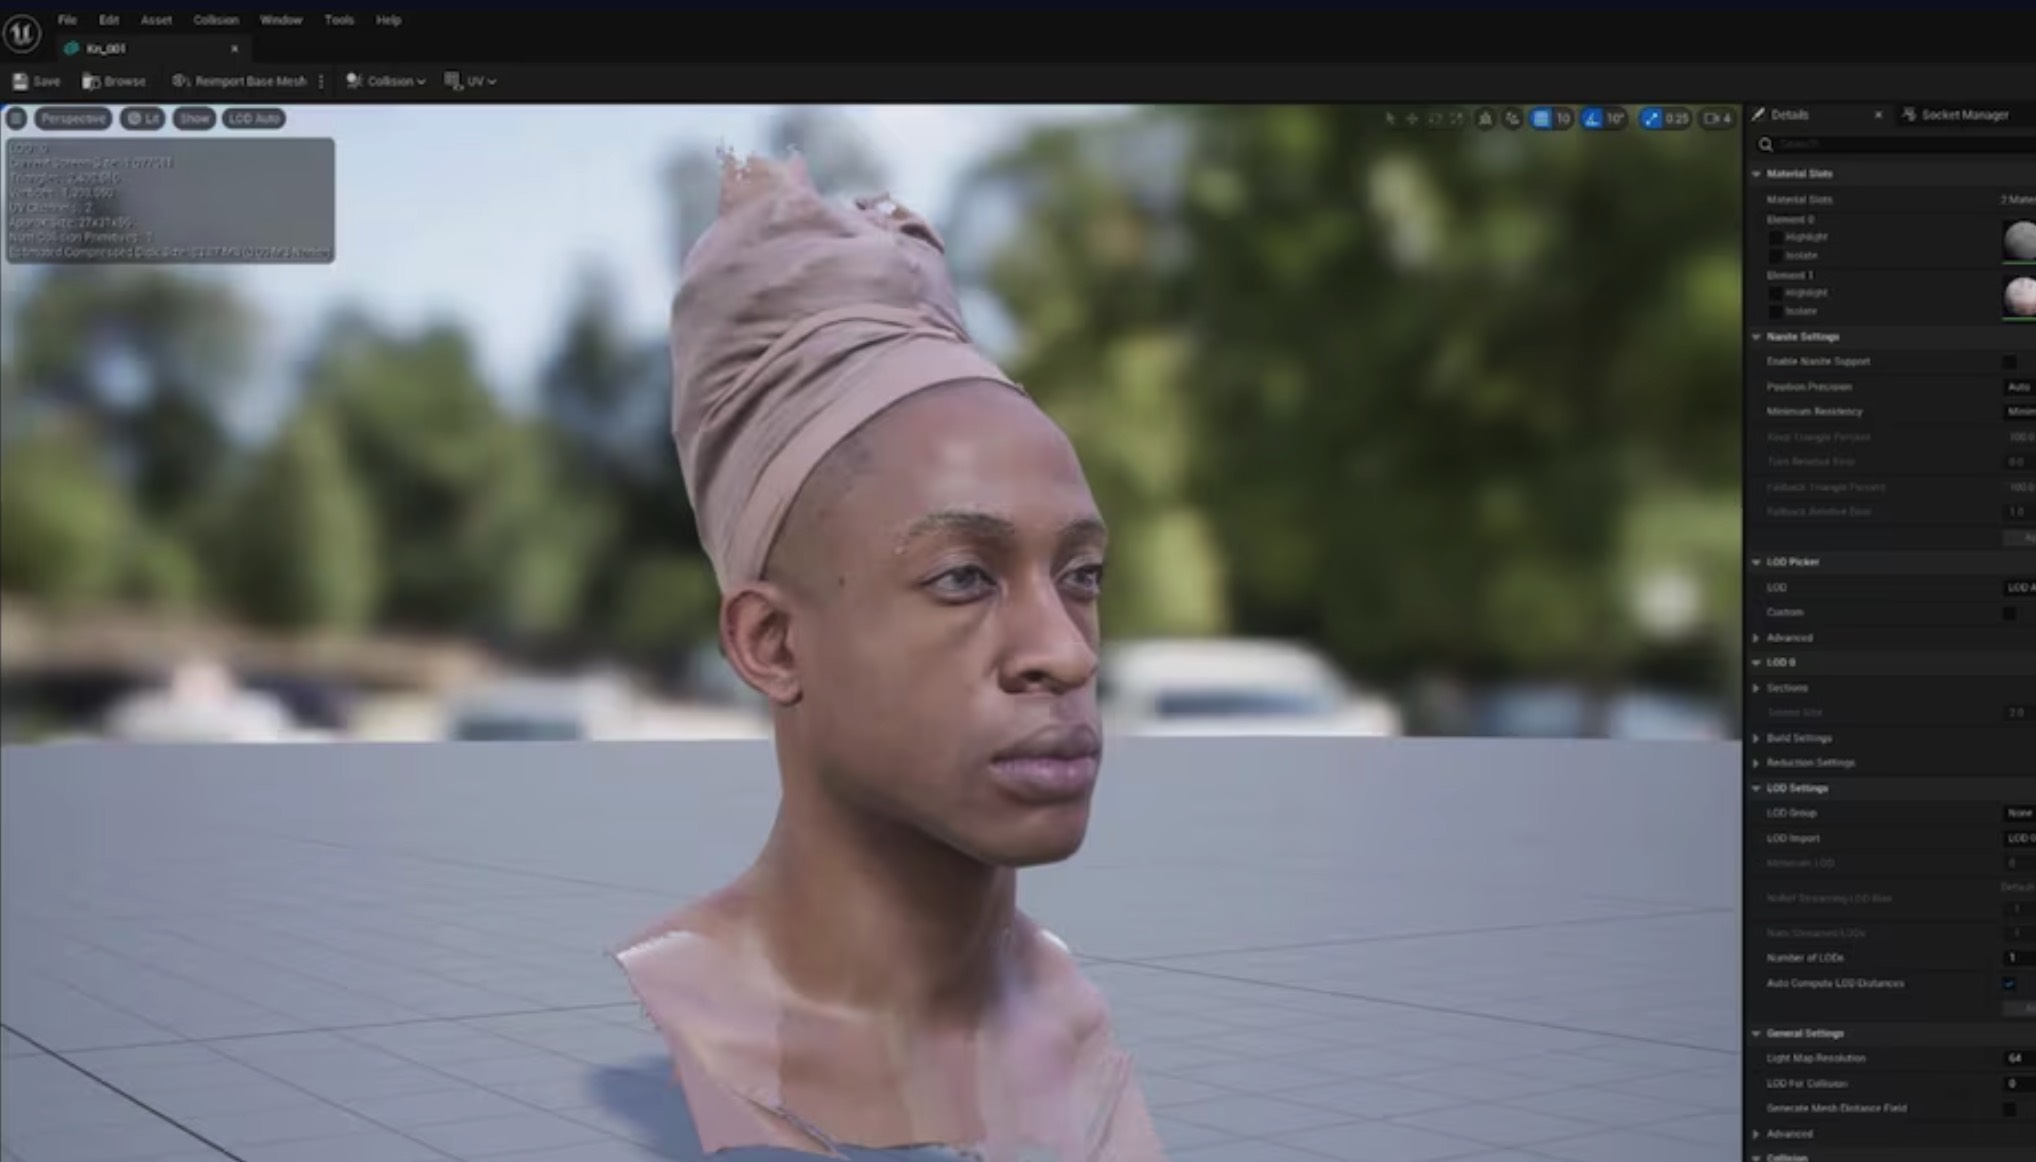Toggle scale snapping icon in viewport
The image size is (2036, 1162).
click(x=1651, y=118)
